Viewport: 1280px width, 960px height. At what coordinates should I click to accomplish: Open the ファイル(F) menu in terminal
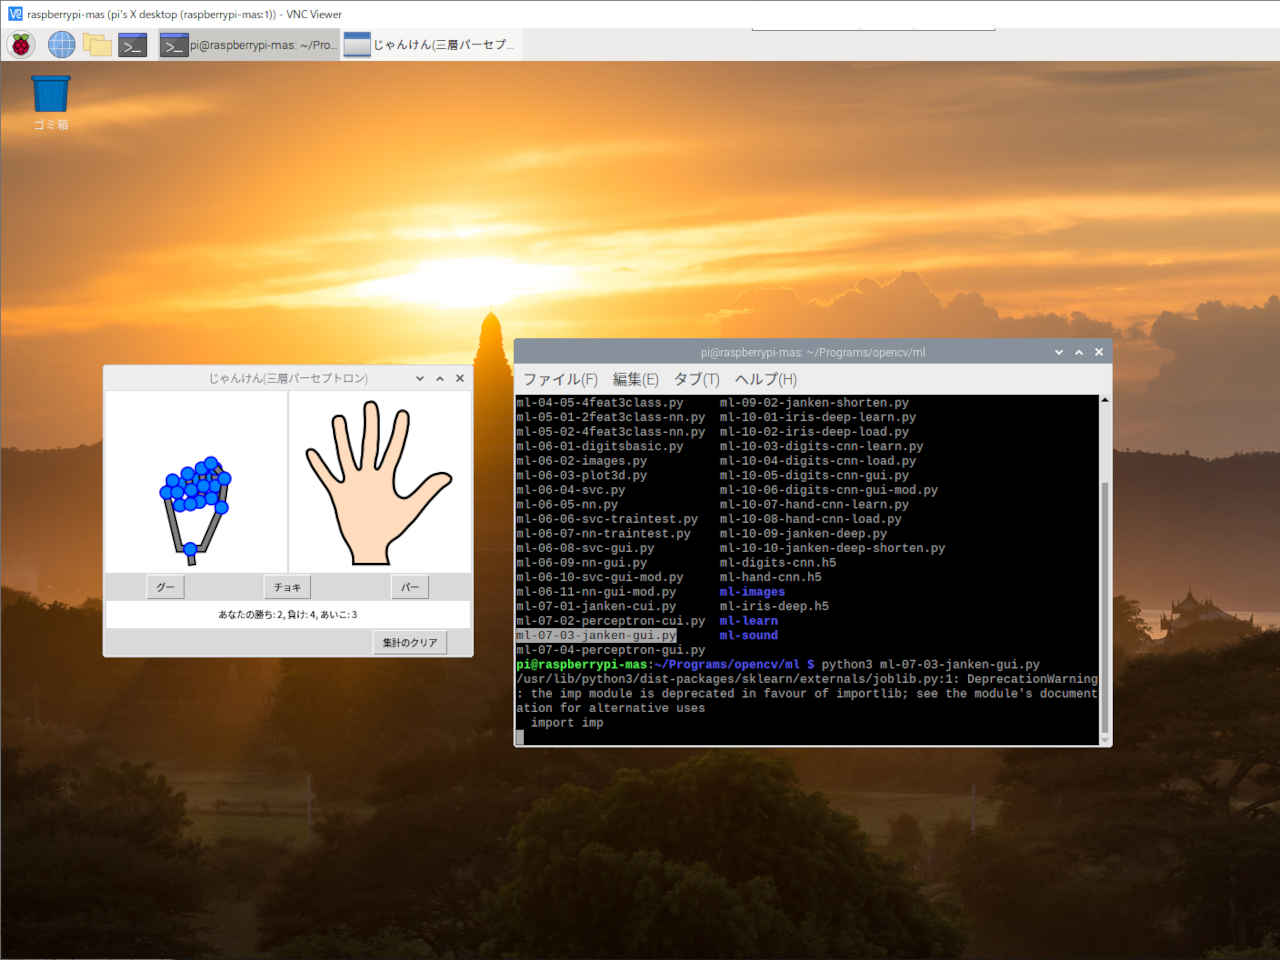tap(560, 379)
